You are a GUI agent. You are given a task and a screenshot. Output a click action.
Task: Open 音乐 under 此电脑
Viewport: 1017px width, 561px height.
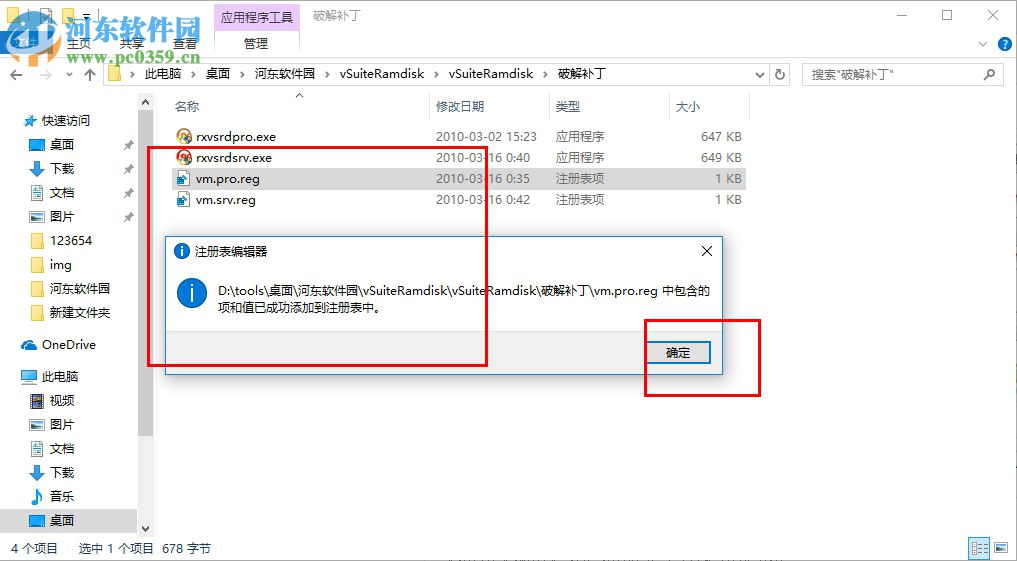coord(62,496)
